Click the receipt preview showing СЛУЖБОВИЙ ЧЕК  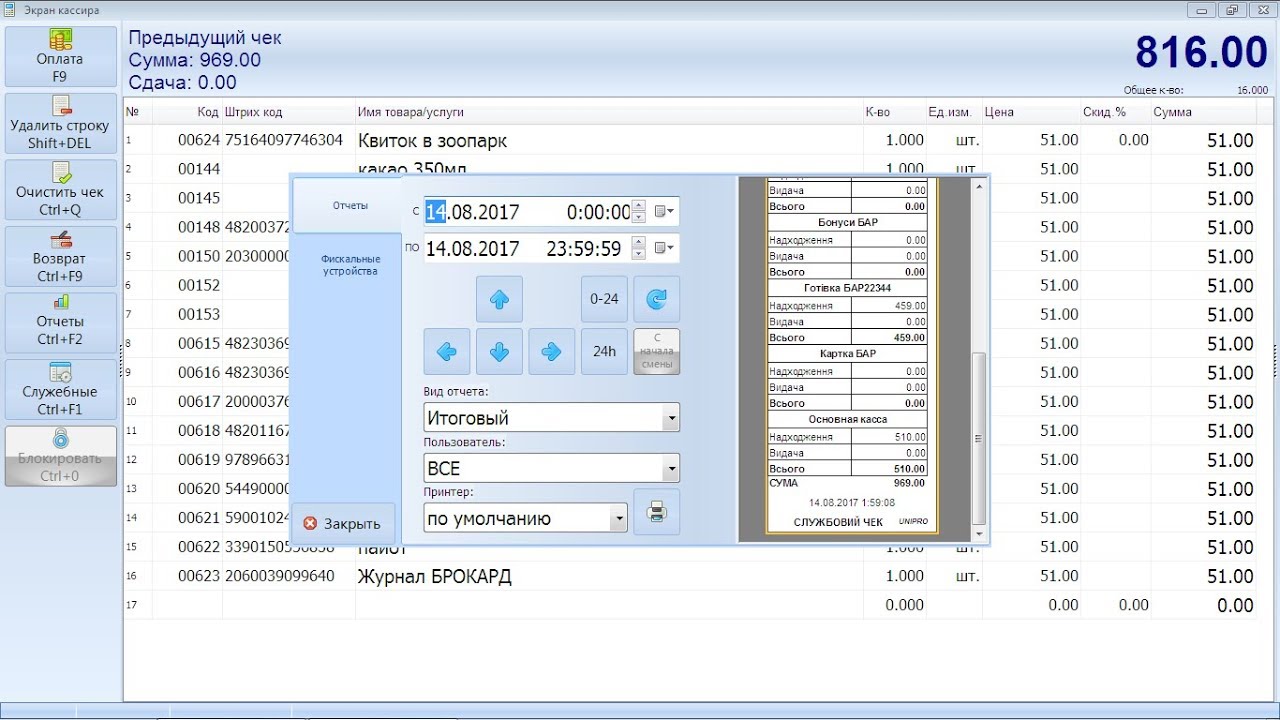[x=851, y=357]
